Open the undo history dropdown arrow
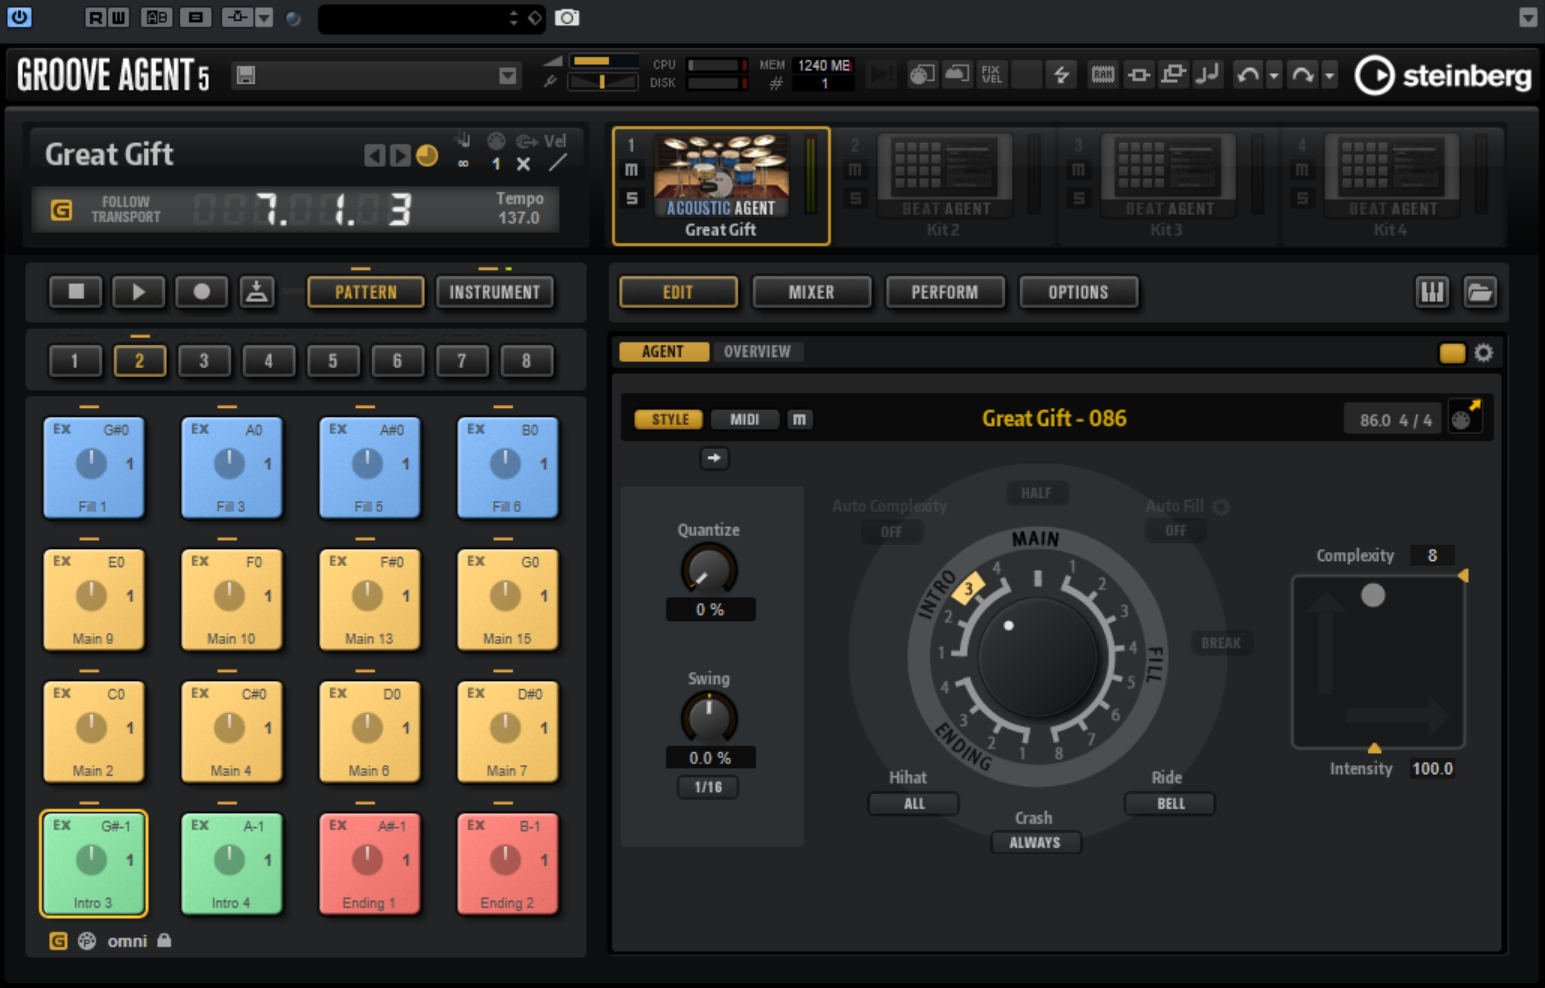 pos(1273,76)
